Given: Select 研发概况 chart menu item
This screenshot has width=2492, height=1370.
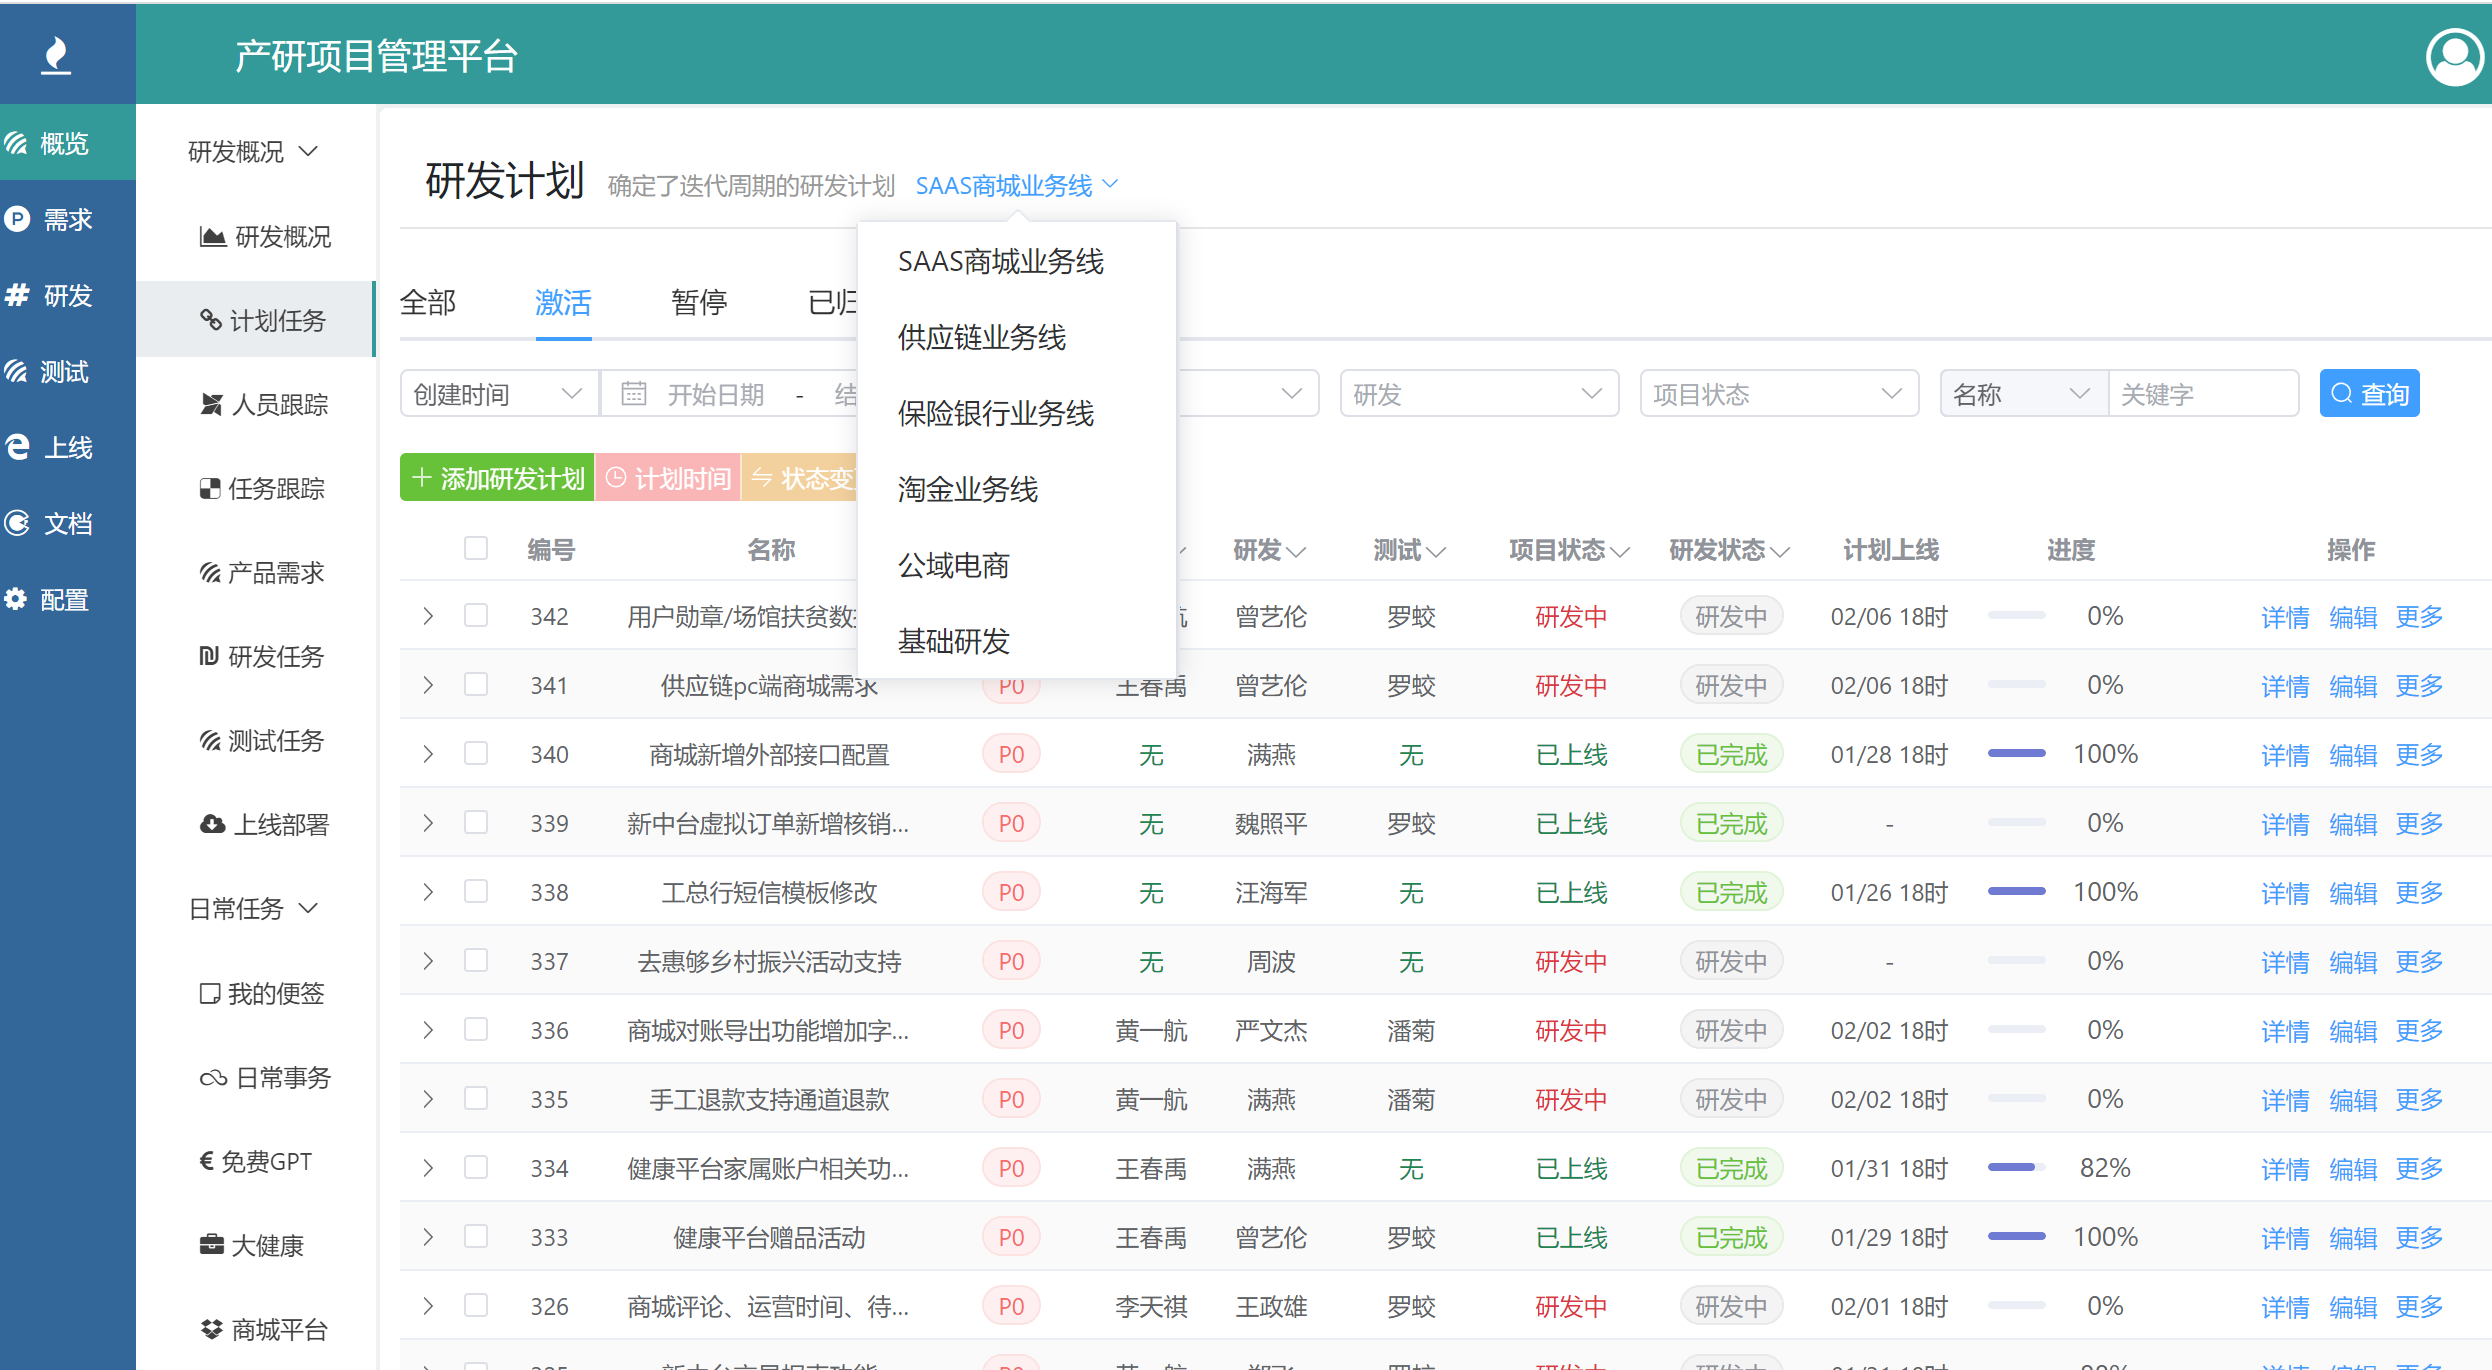Looking at the screenshot, I should coord(265,237).
